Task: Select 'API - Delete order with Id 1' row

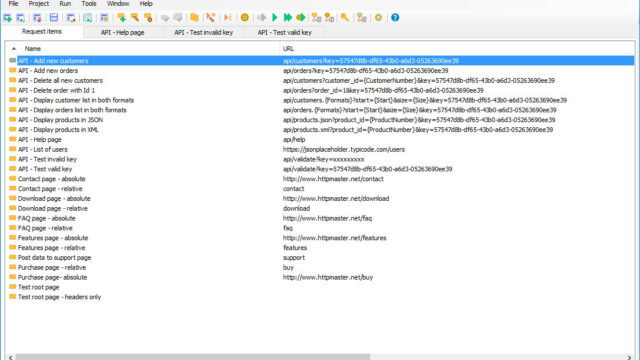Action: [x=321, y=90]
